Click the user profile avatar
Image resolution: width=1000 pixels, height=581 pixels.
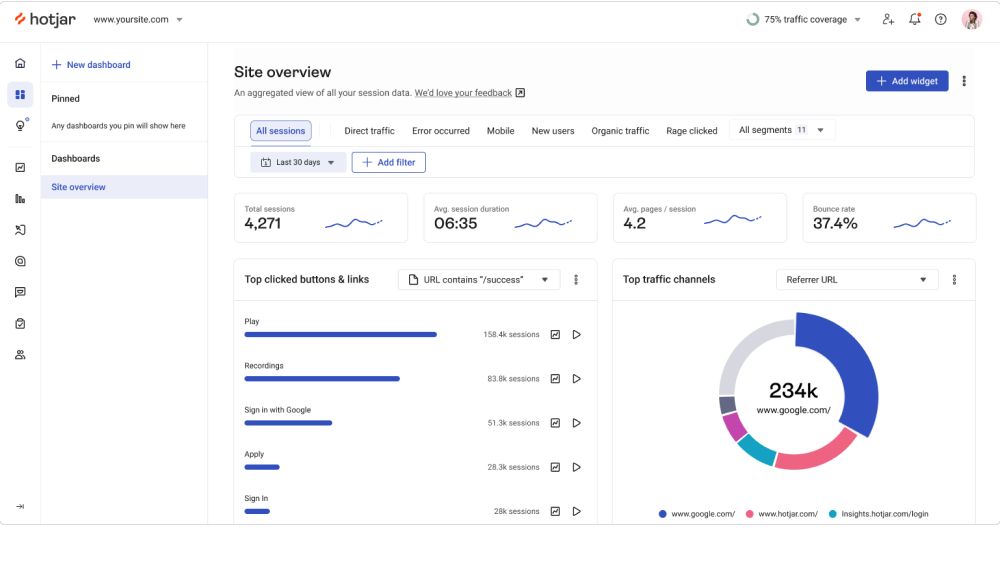(x=971, y=19)
